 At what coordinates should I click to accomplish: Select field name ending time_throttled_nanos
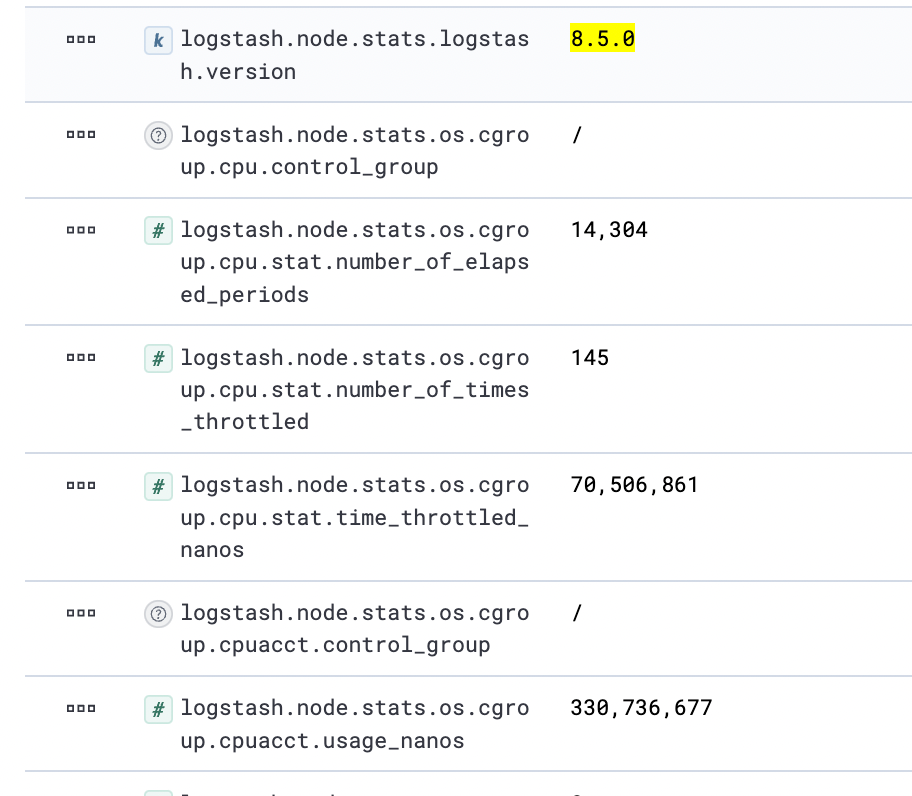pyautogui.click(x=355, y=517)
